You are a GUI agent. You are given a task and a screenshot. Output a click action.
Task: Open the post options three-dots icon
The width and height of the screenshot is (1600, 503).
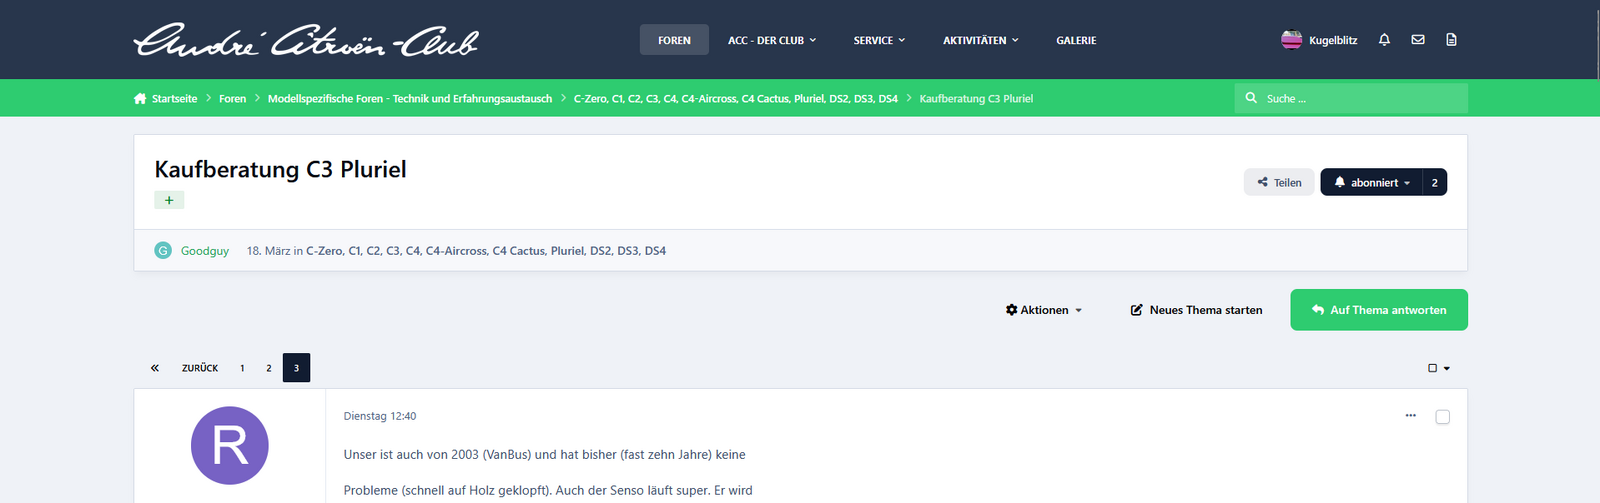point(1410,416)
